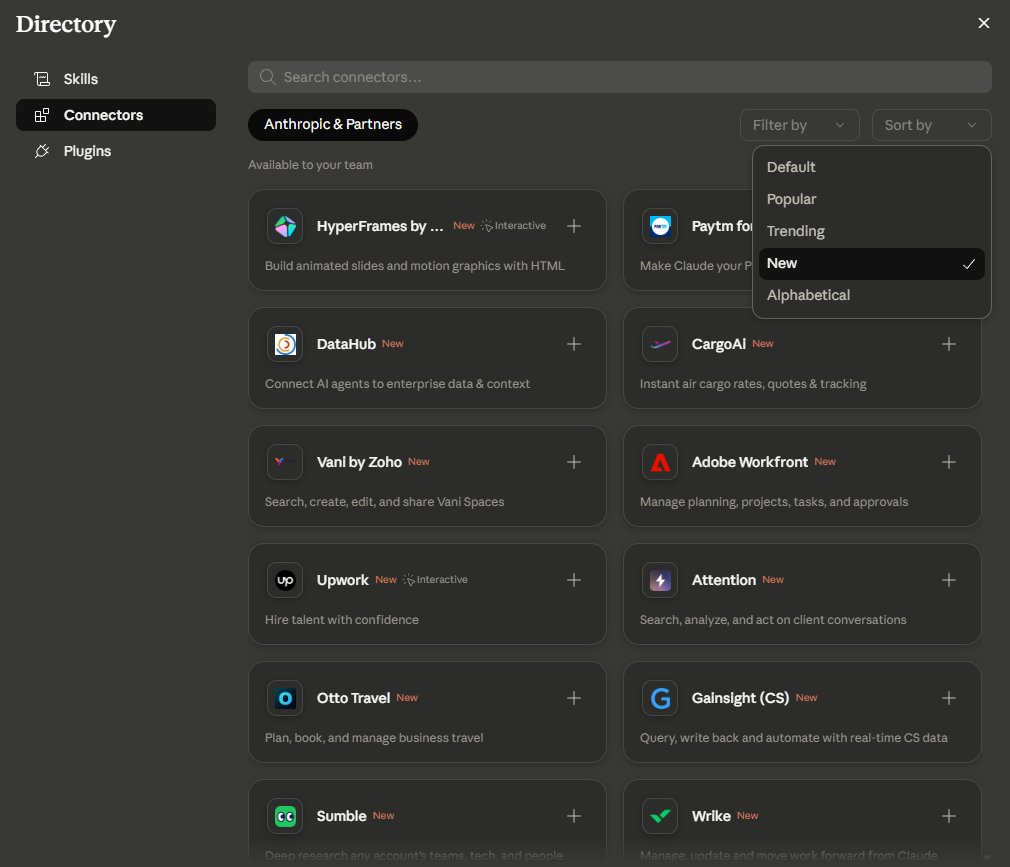The height and width of the screenshot is (867, 1010).
Task: Add the Upwork connector with plus
Action: click(x=574, y=580)
